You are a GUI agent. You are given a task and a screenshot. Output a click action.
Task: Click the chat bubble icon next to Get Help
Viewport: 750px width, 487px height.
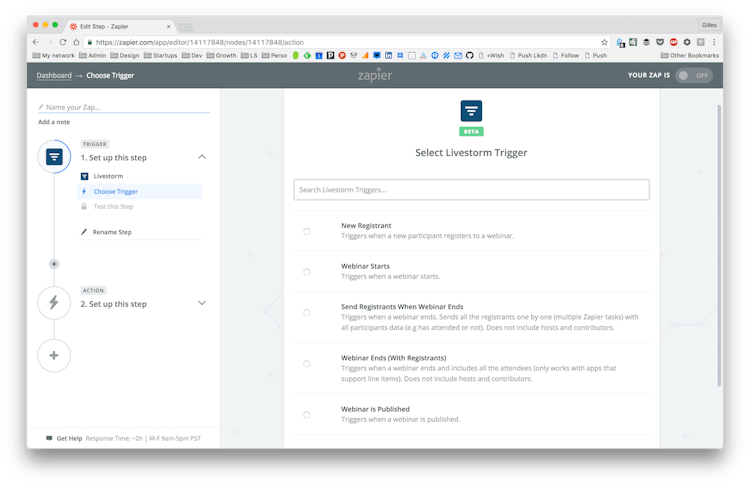coord(49,438)
